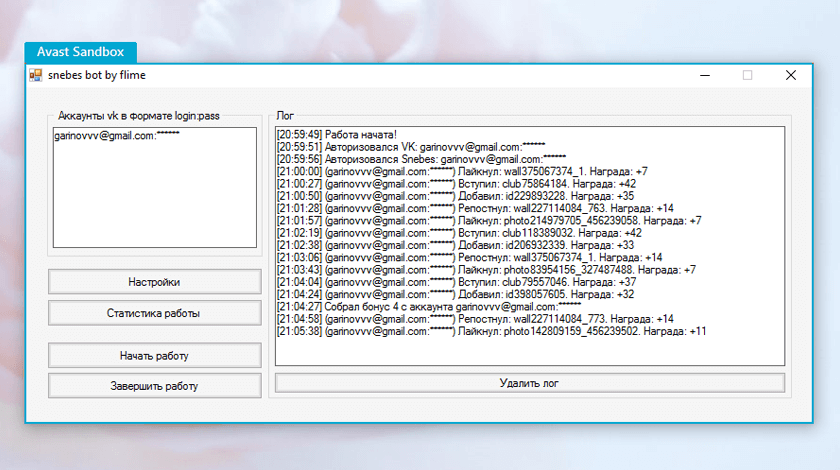Image resolution: width=840 pixels, height=470 pixels.
Task: Select log entry Вступил club75864184
Action: point(456,184)
